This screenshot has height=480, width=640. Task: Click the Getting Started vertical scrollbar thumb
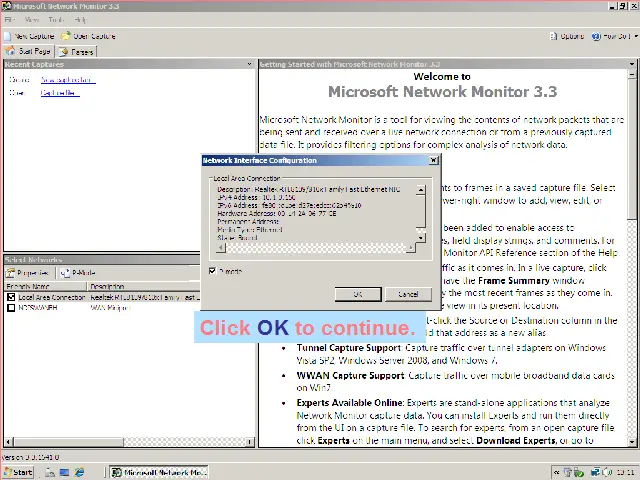[632, 149]
